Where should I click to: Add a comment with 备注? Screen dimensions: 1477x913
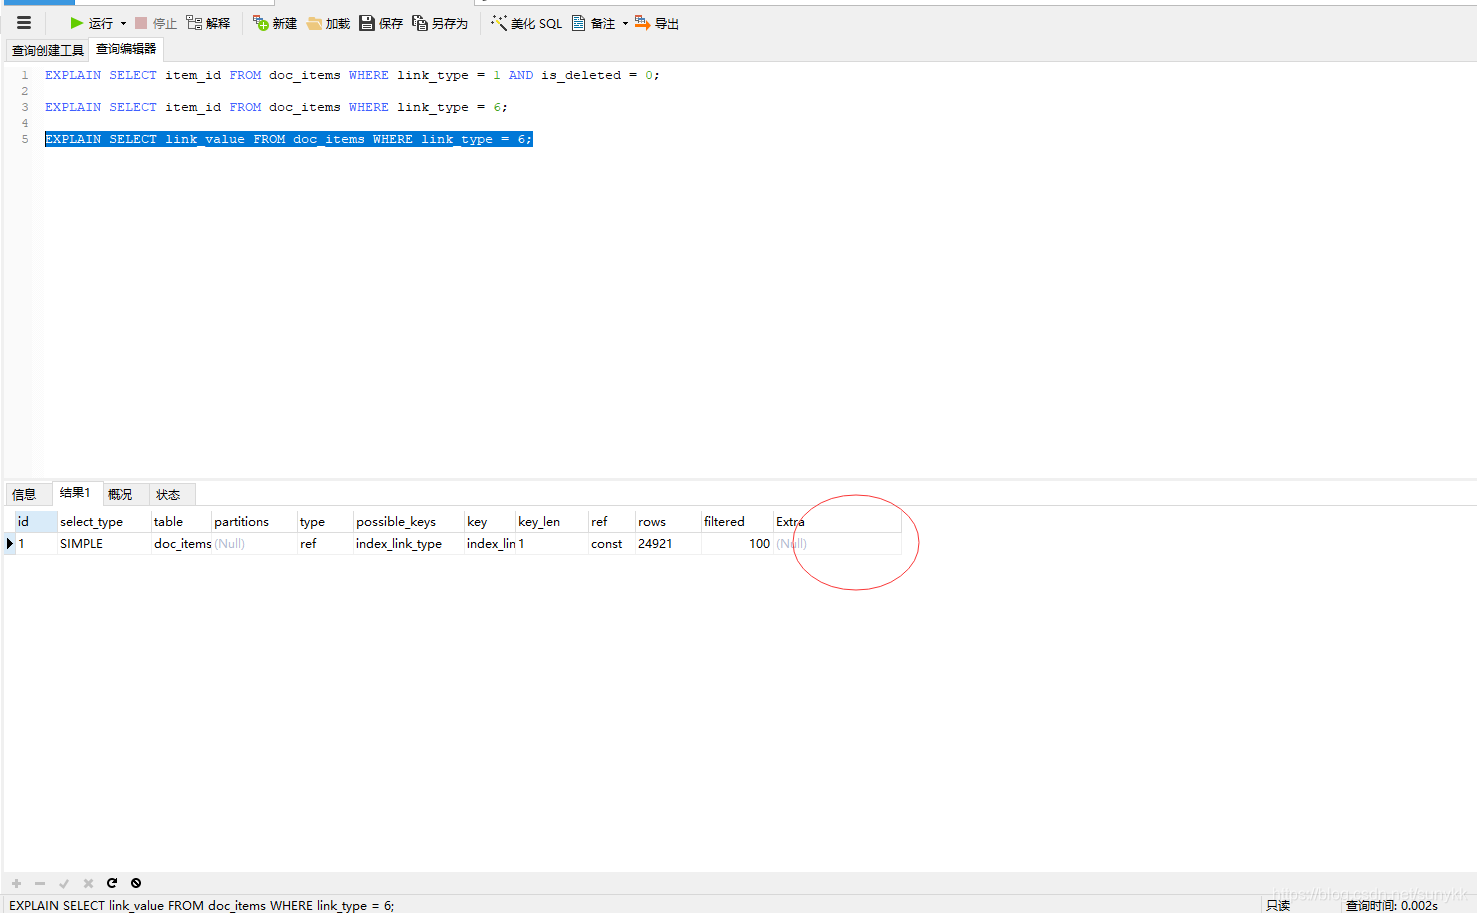(x=593, y=23)
